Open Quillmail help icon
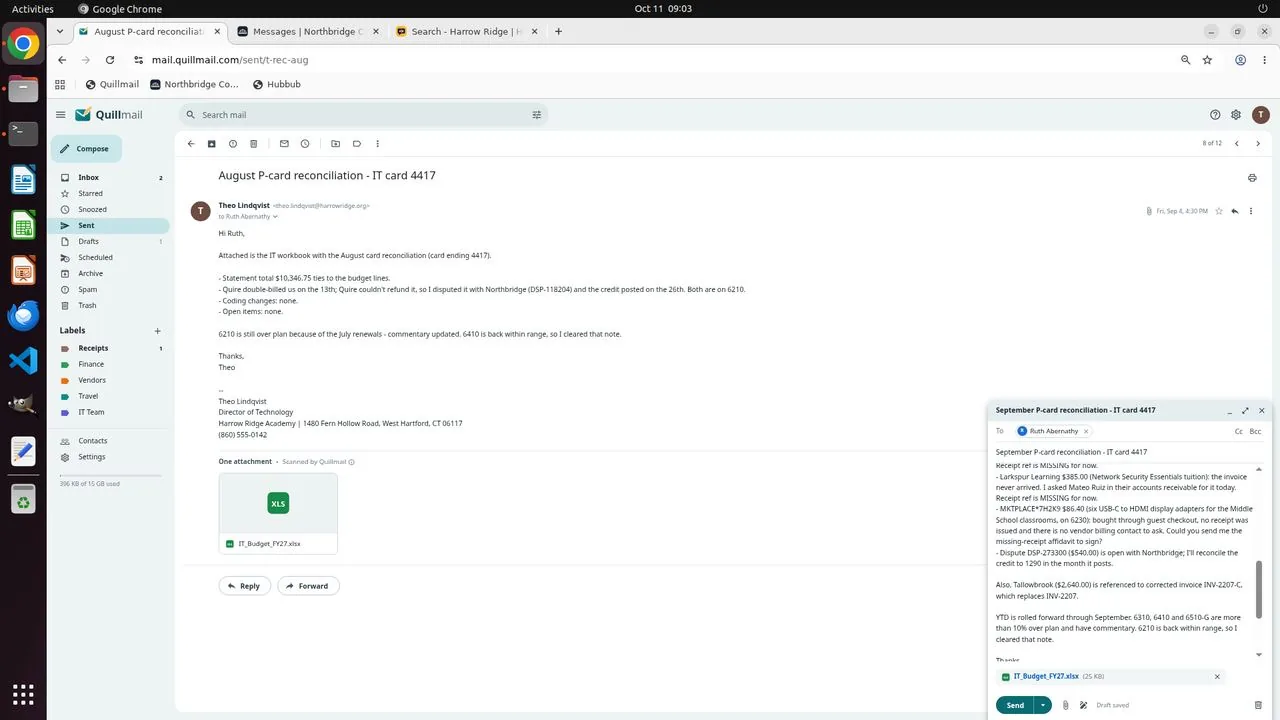This screenshot has width=1280, height=720. (1215, 115)
